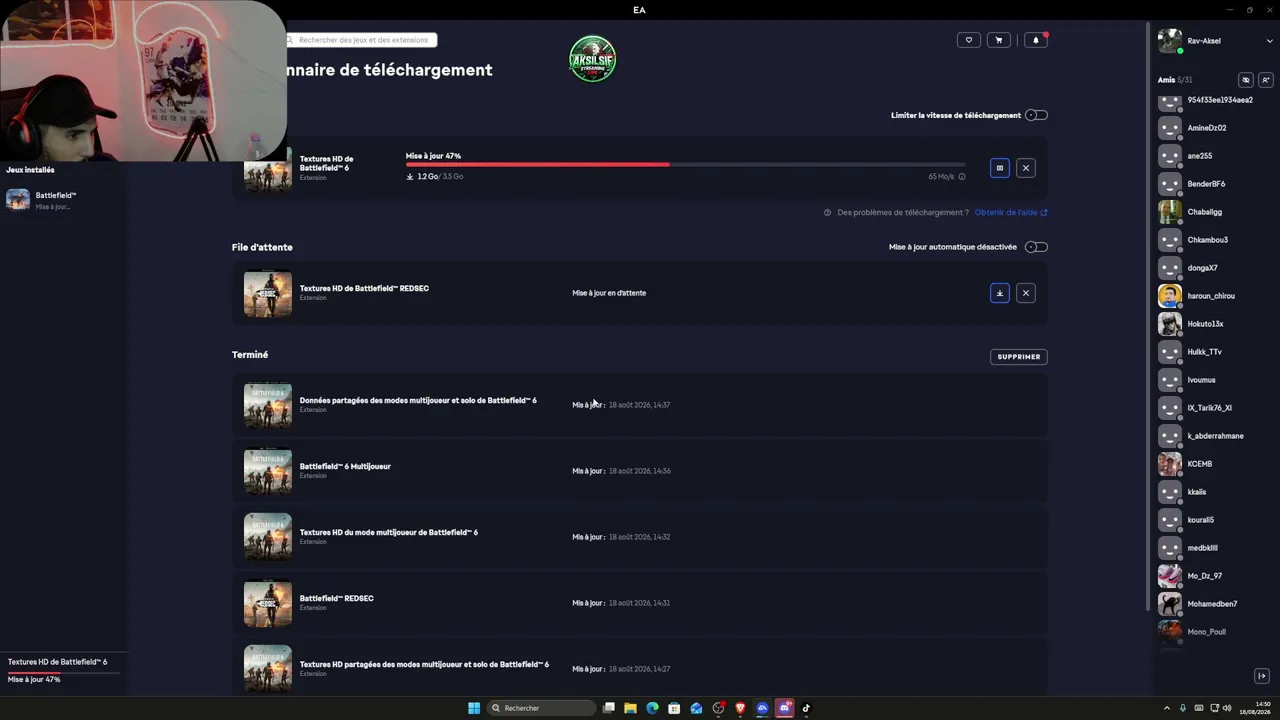Viewport: 1280px width, 720px height.
Task: Open Microsoft Edge from the taskbar
Action: coord(652,708)
